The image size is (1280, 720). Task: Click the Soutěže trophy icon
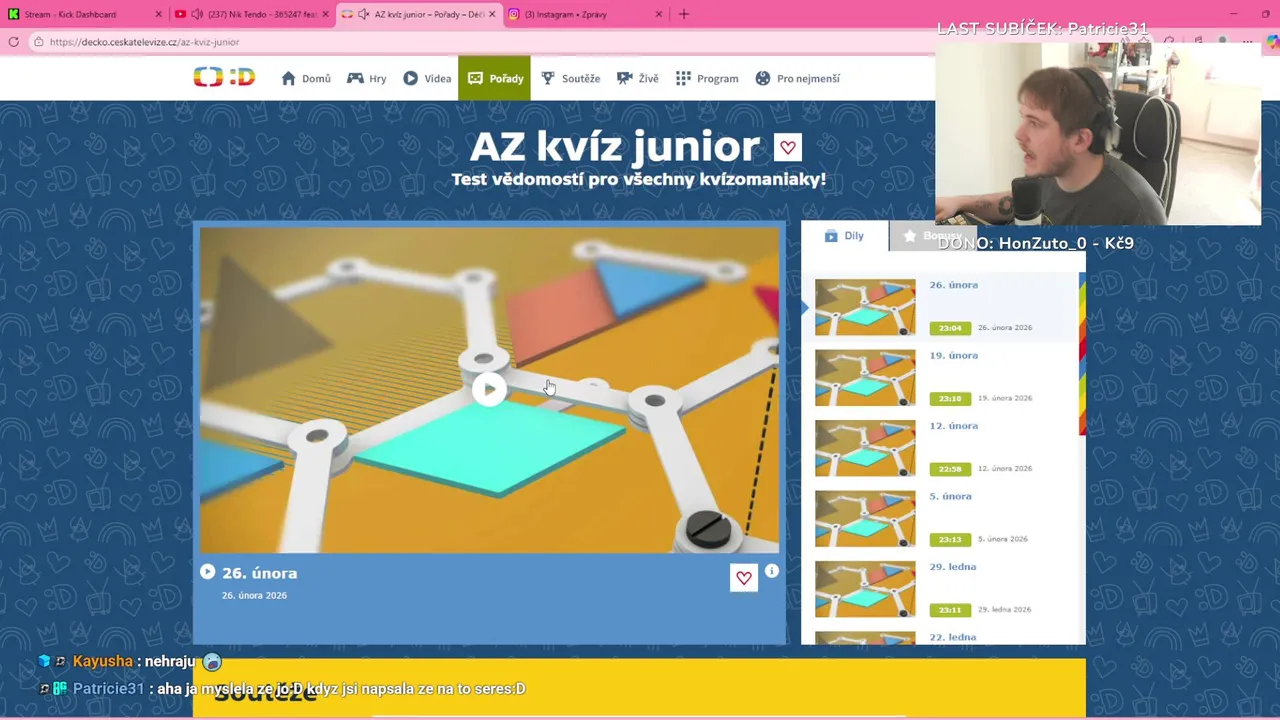(548, 78)
